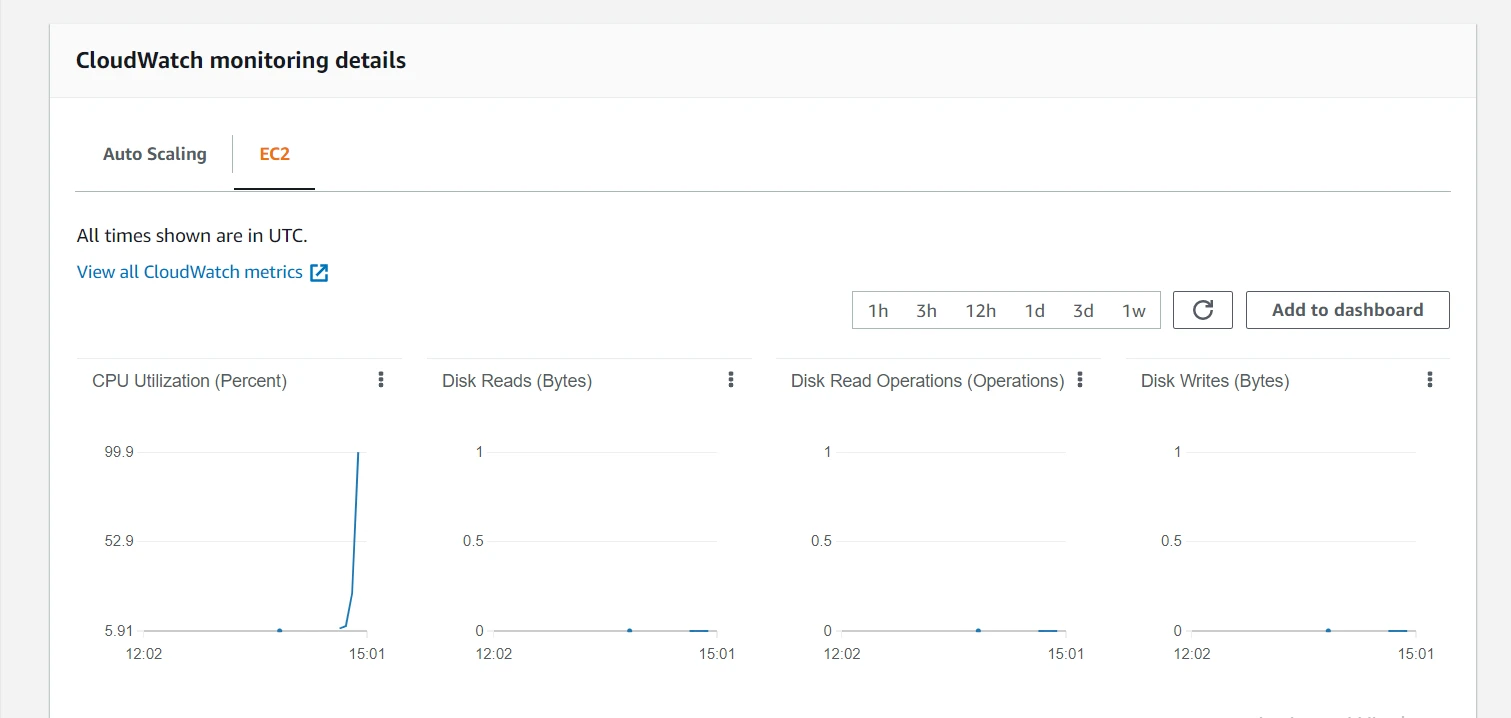Click the data point on the CPU Utilization chart
The width and height of the screenshot is (1511, 718).
click(279, 630)
